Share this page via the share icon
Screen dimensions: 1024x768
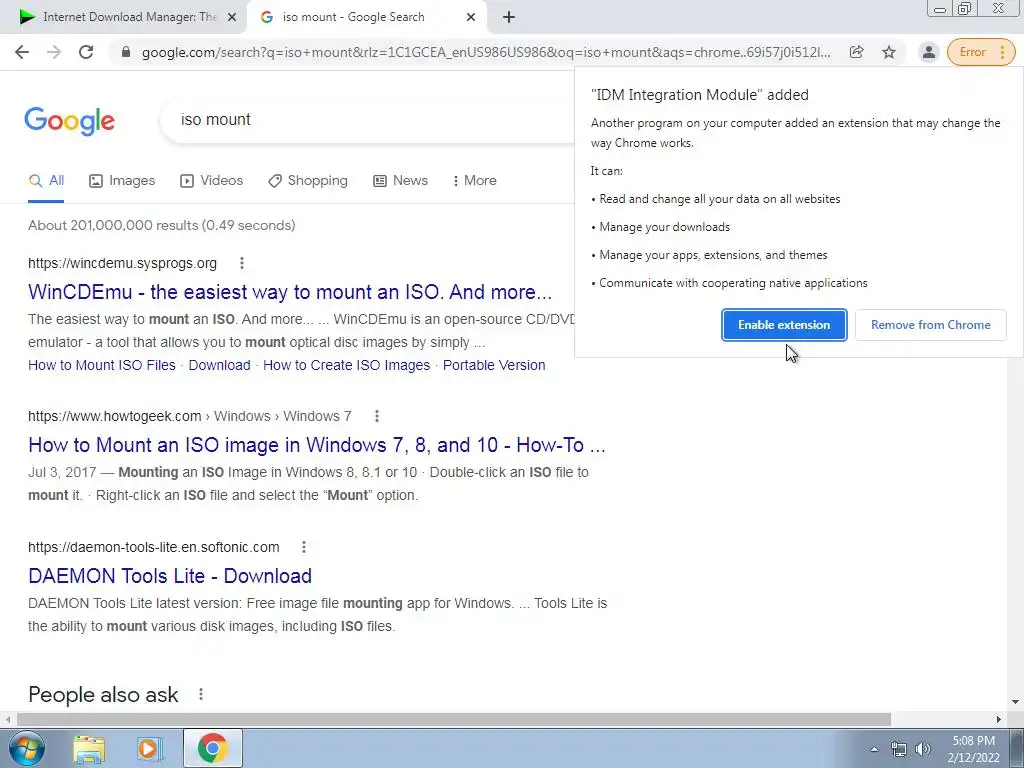click(x=856, y=52)
